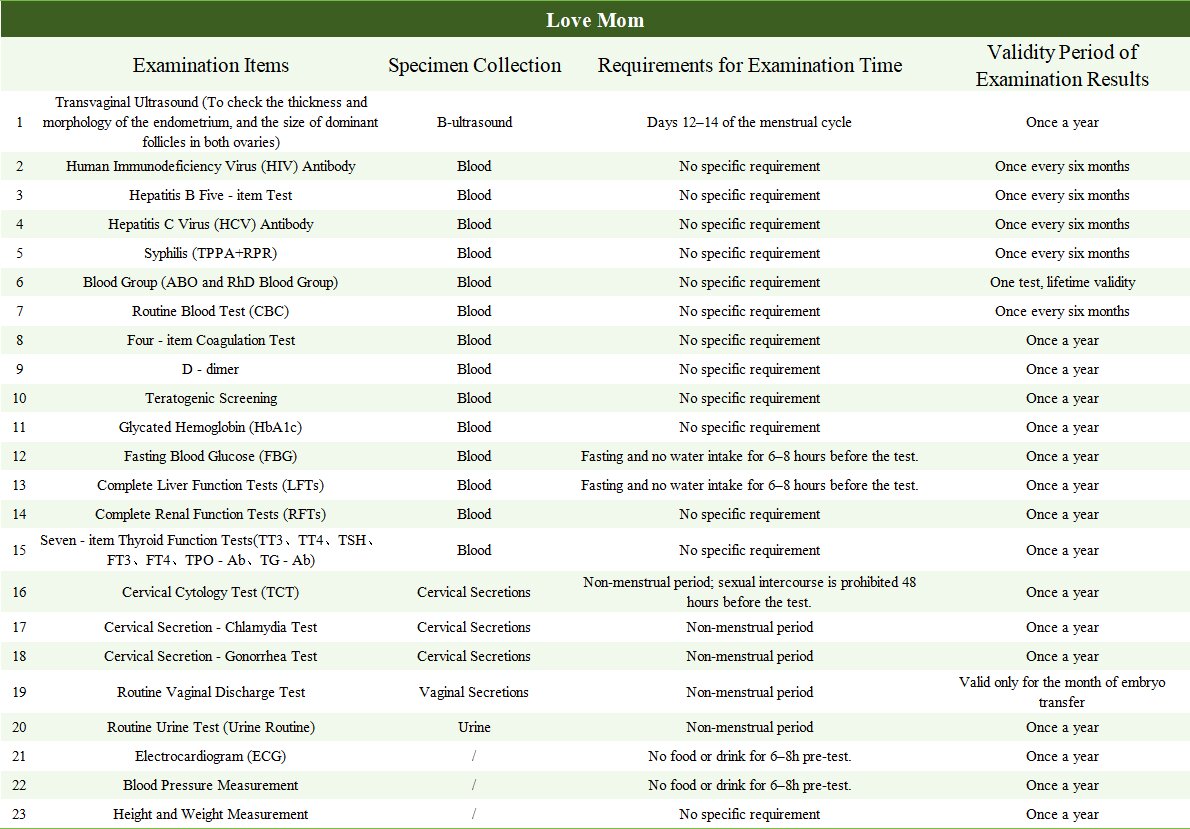Select the D-dimer examination item

[210, 369]
